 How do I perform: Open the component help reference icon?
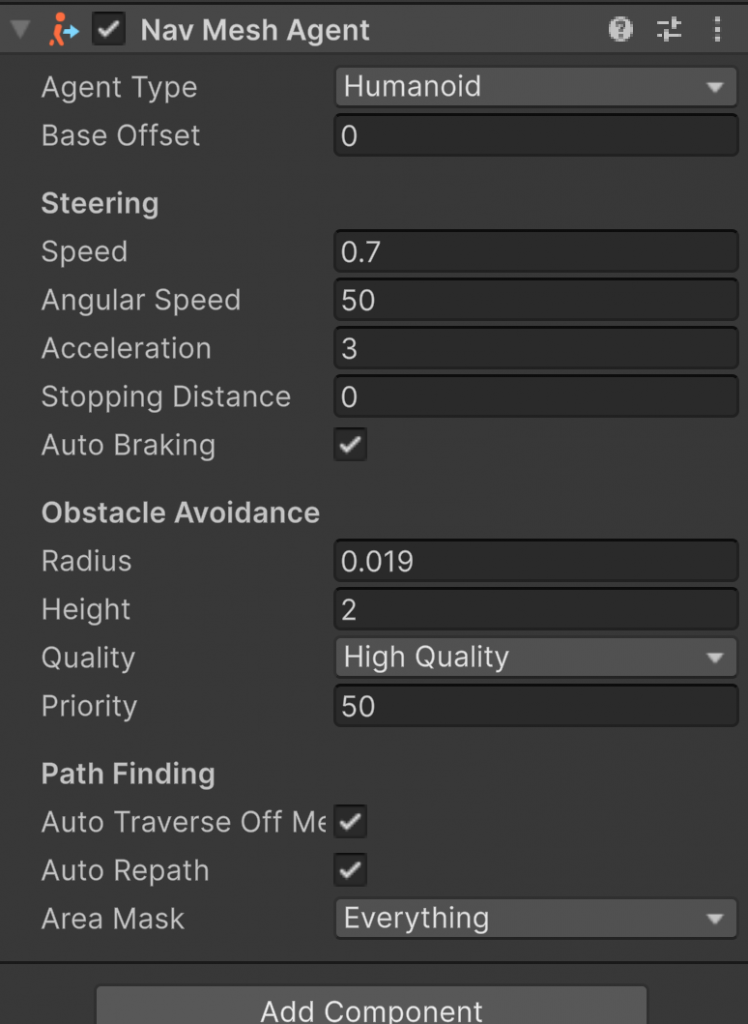pos(620,30)
